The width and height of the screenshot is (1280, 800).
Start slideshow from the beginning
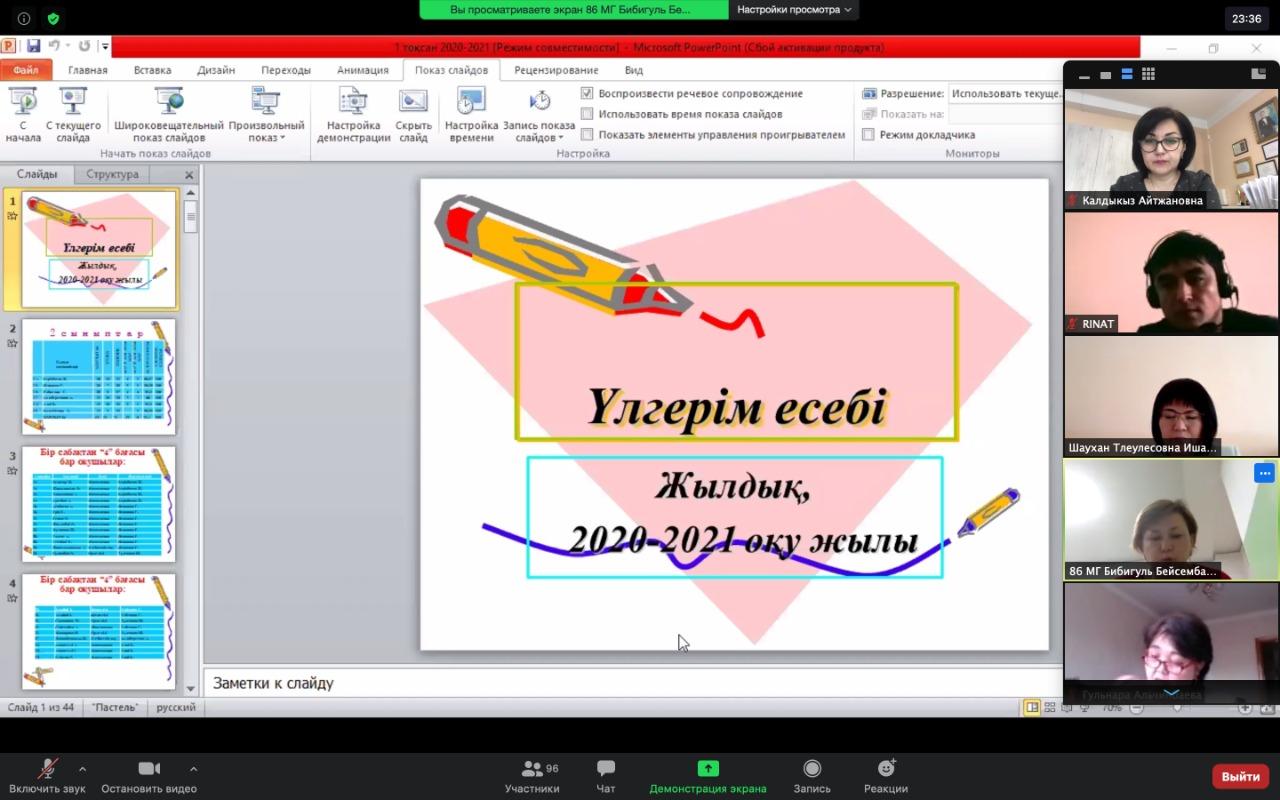click(x=23, y=115)
